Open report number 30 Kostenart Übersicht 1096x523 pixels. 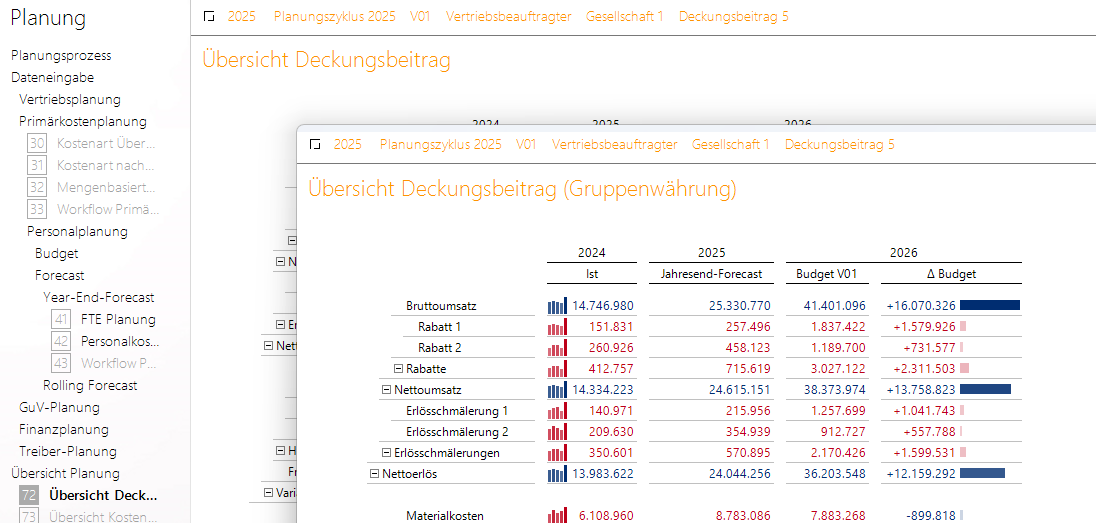tap(106, 143)
